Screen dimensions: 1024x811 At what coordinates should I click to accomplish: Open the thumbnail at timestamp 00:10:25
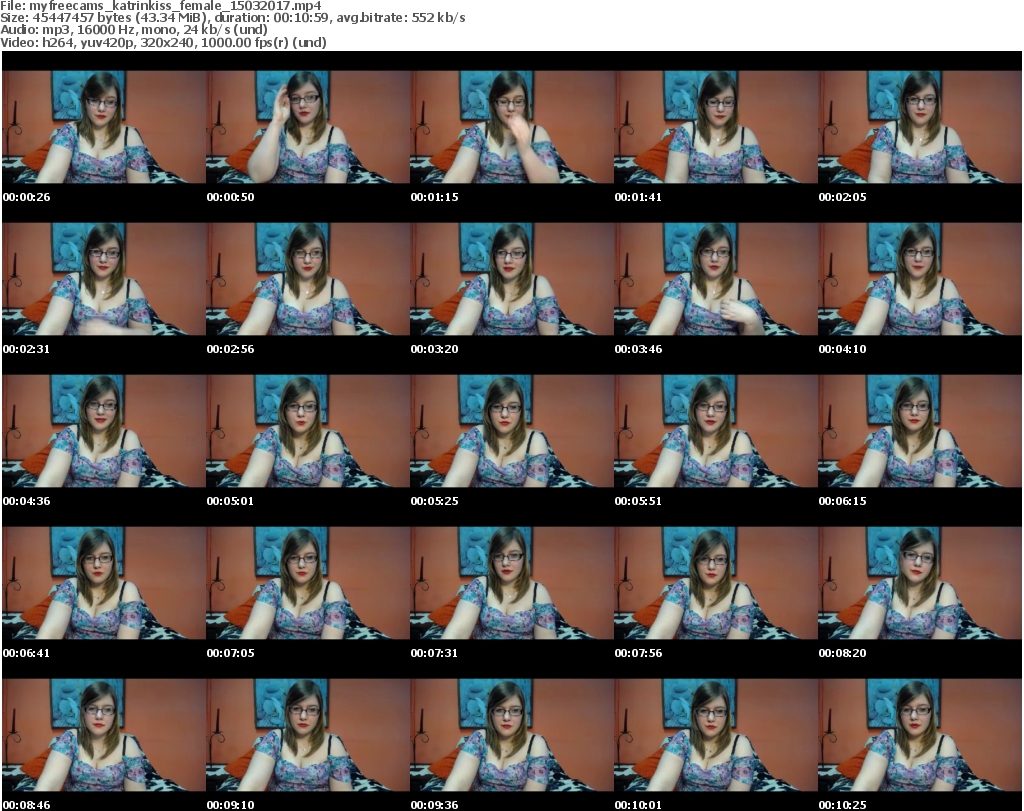(920, 735)
